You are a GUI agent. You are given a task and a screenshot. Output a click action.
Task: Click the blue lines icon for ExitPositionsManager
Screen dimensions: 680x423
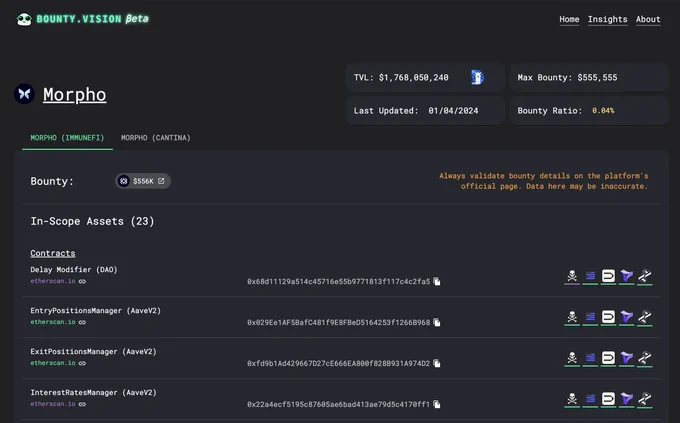(590, 358)
